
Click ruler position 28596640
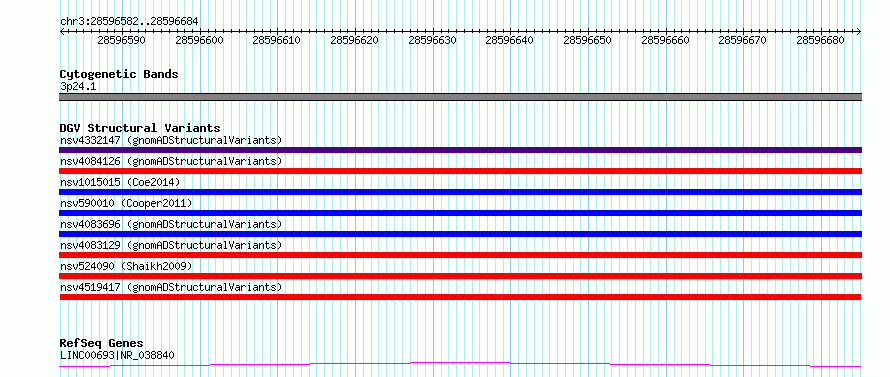[510, 40]
